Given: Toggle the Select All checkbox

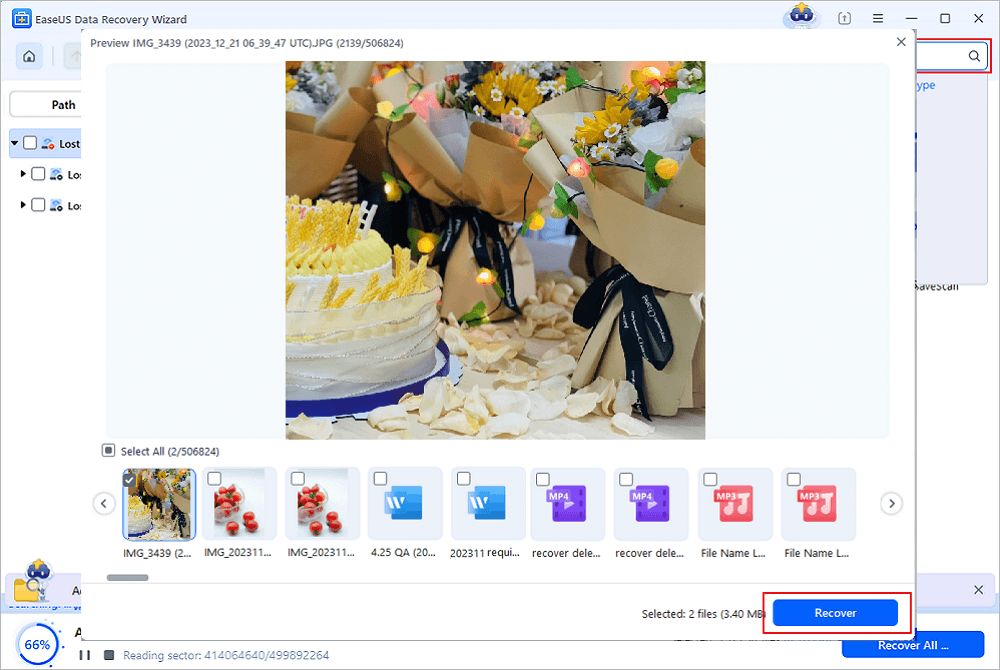Looking at the screenshot, I should click(x=108, y=451).
